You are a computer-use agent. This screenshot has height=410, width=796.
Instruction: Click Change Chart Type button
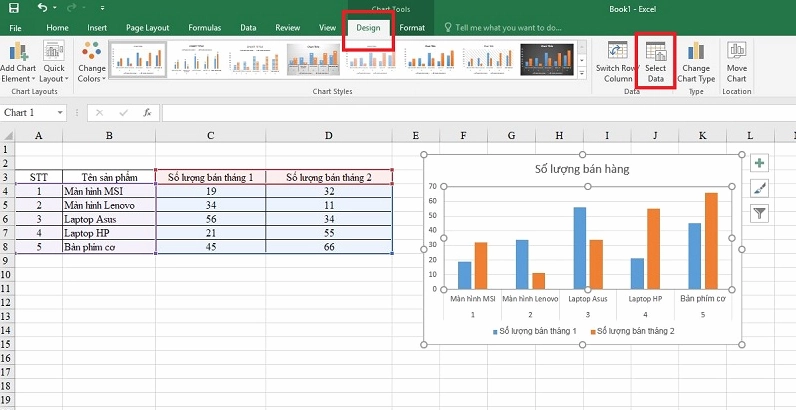pyautogui.click(x=696, y=62)
